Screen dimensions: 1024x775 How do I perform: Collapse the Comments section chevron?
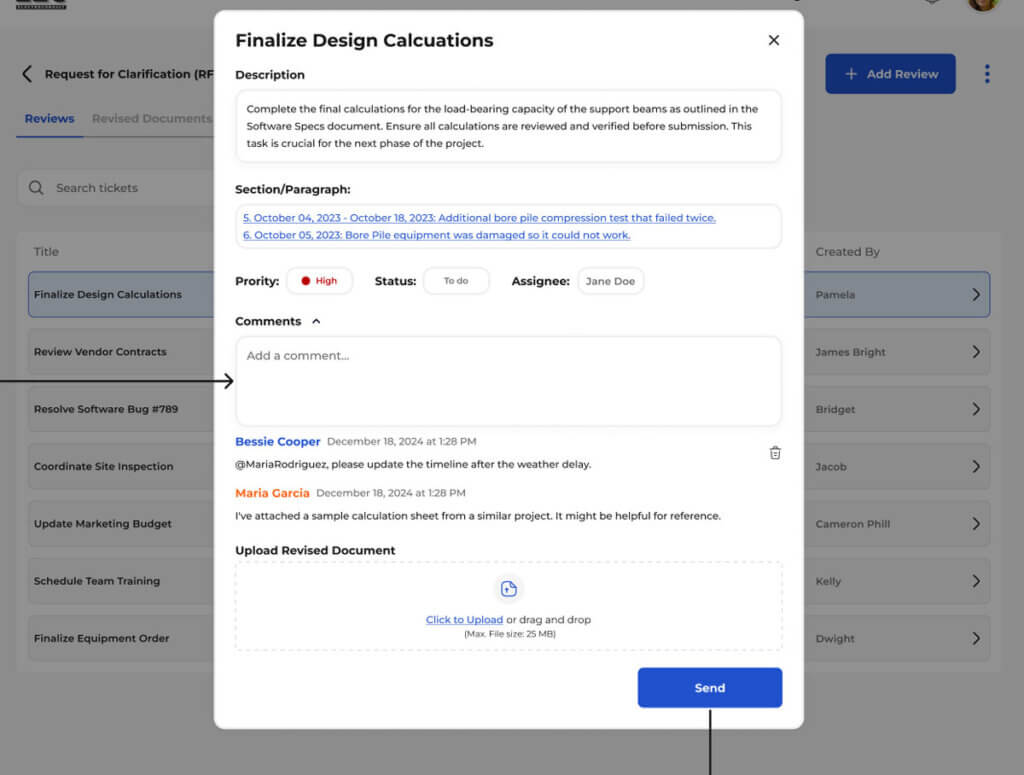point(317,322)
